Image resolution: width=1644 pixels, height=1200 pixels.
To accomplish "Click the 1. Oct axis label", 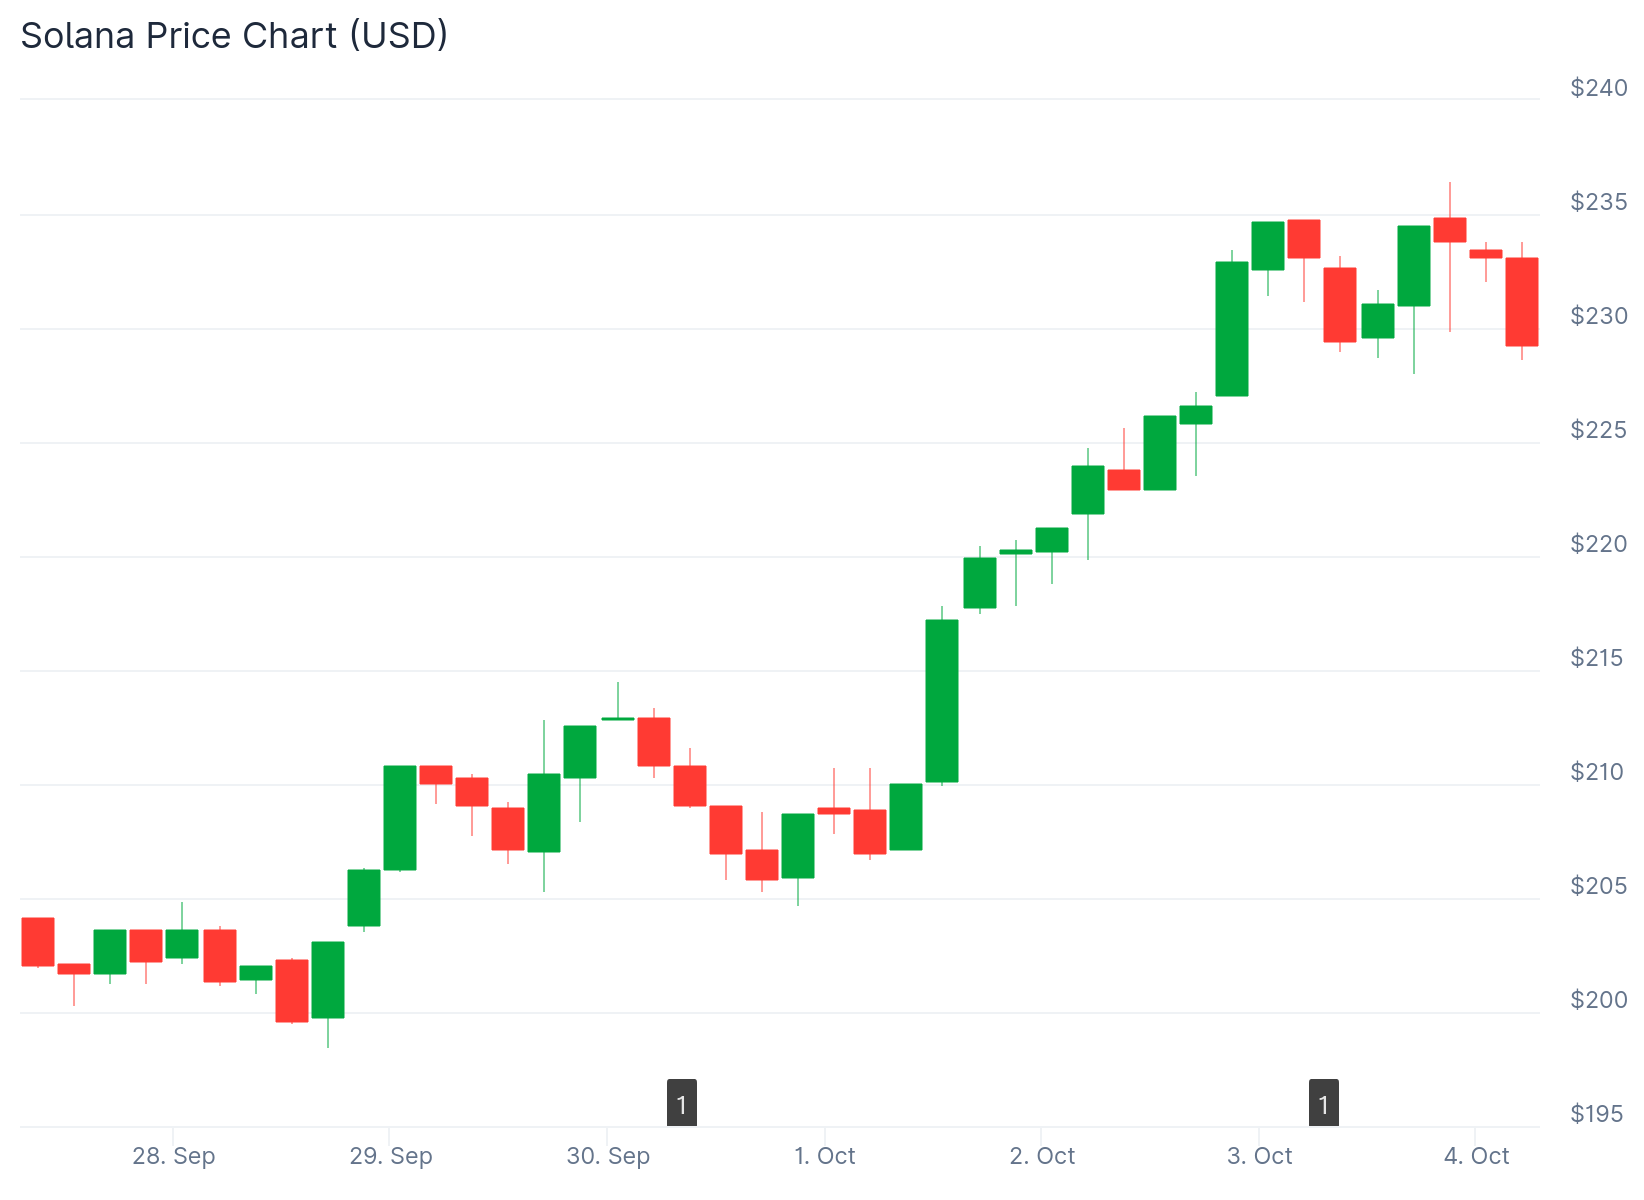I will pyautogui.click(x=825, y=1156).
